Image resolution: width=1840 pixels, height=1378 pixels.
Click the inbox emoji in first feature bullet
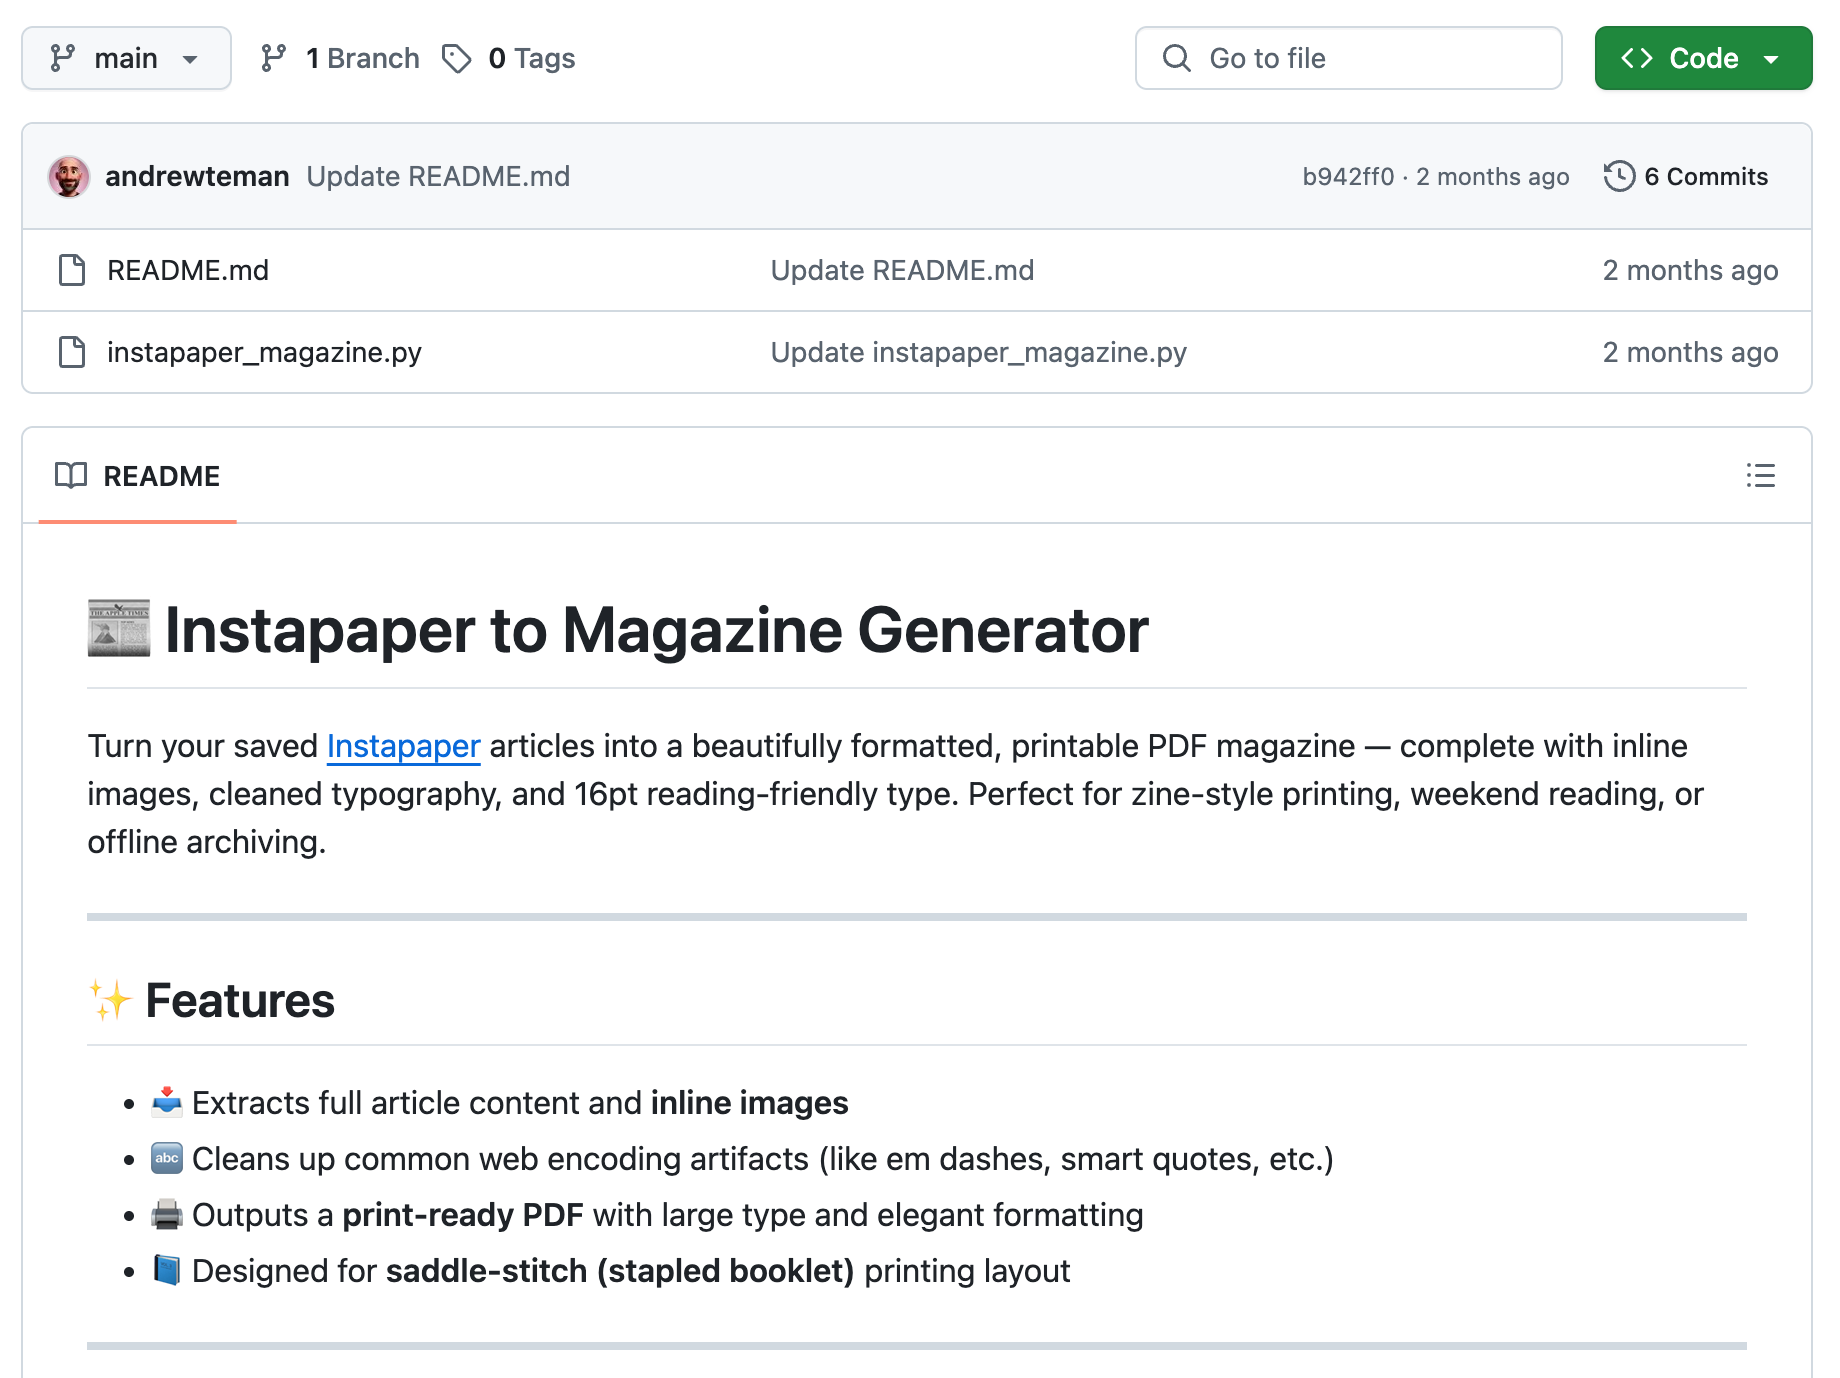coord(167,1102)
